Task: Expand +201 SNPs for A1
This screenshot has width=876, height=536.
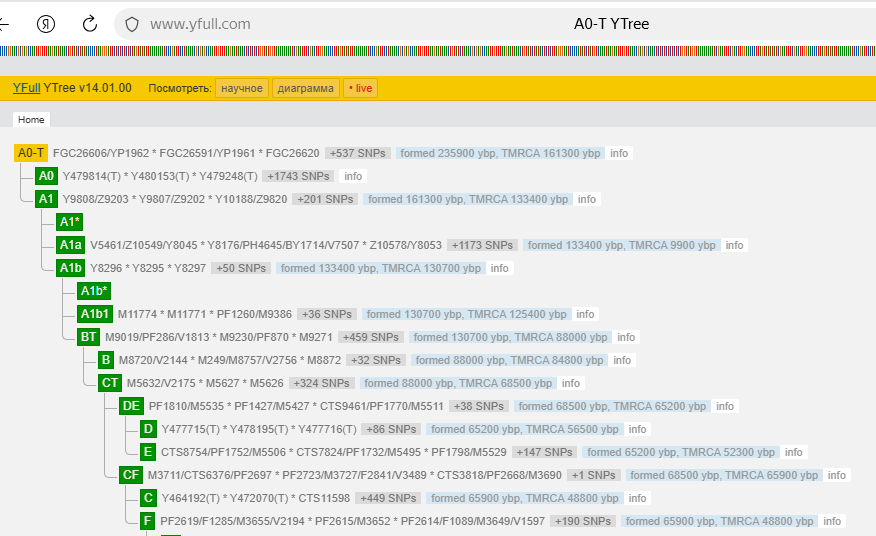Action: [325, 199]
